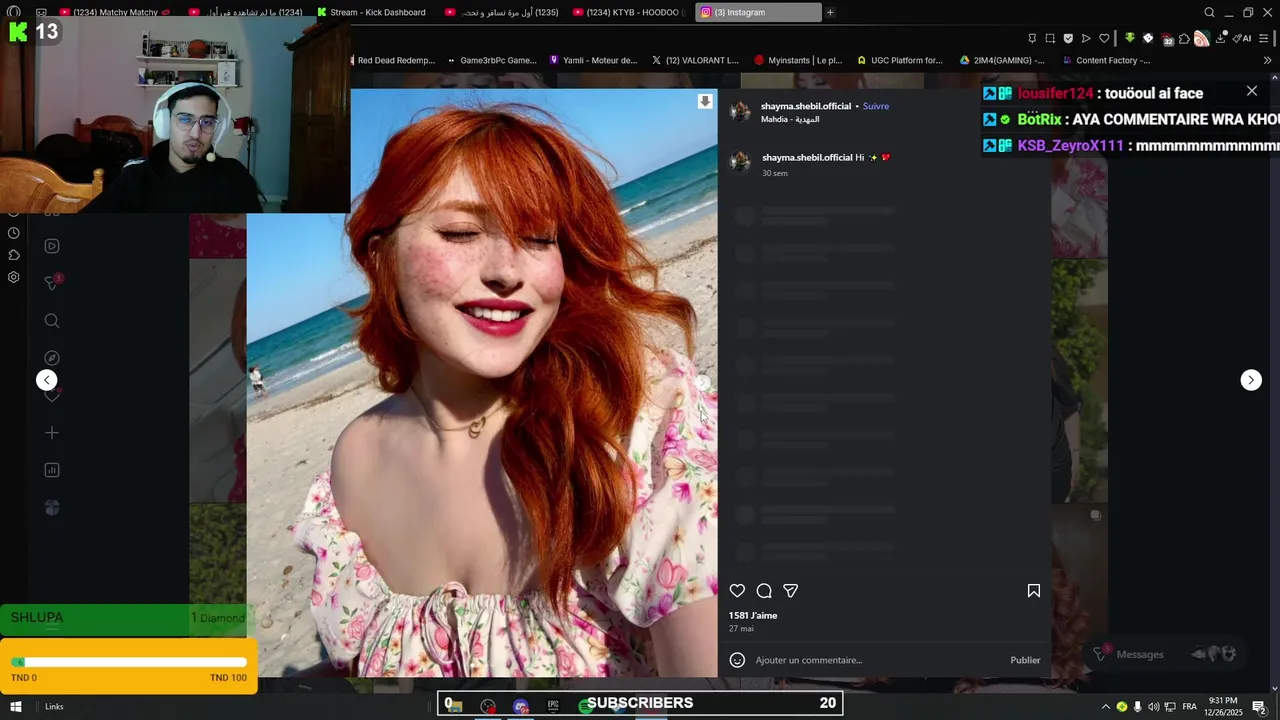Screen dimensions: 1280x720
Task: Close the post viewer with X
Action: (1252, 91)
